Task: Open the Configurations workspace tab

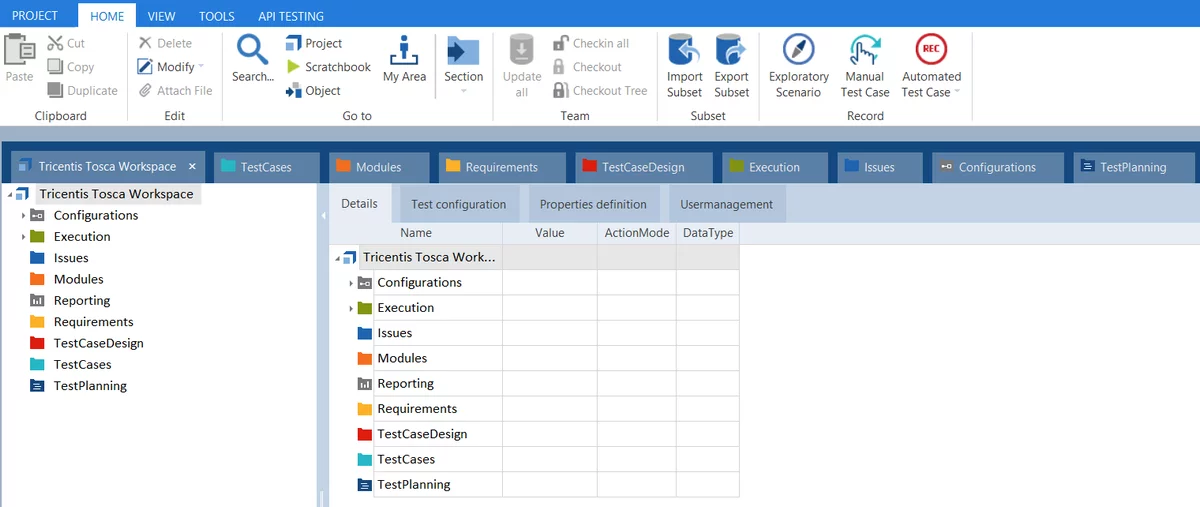Action: coord(997,167)
